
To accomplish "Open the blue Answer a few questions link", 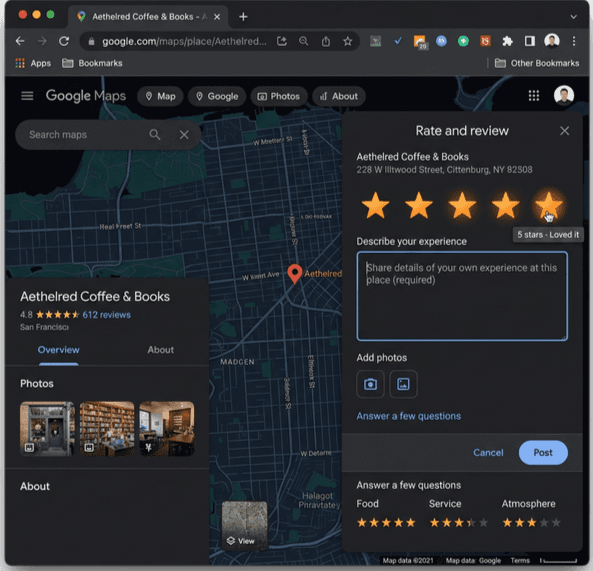I will pyautogui.click(x=408, y=416).
